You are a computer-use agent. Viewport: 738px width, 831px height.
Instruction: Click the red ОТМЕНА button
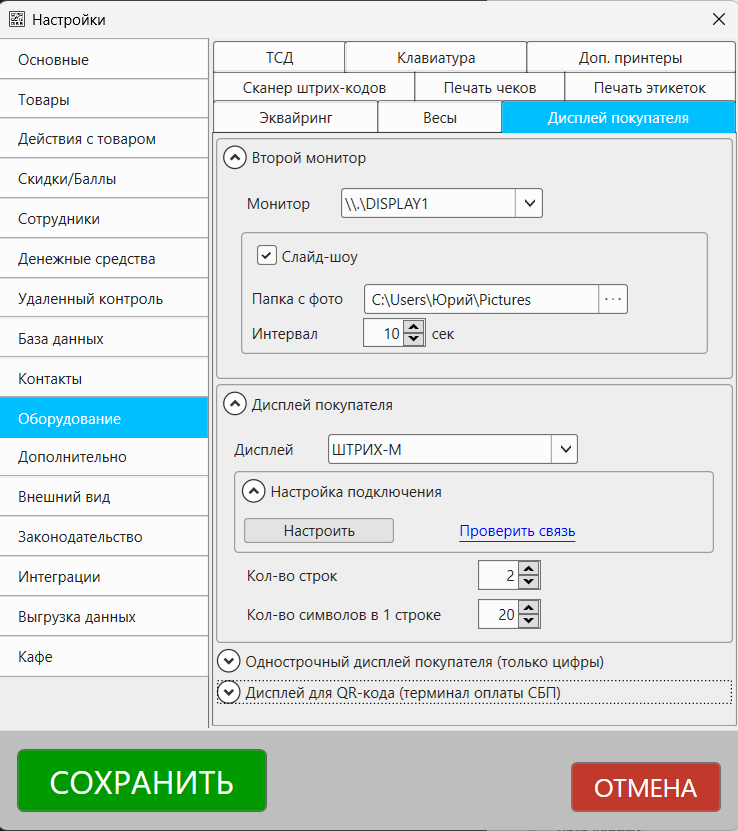(645, 787)
